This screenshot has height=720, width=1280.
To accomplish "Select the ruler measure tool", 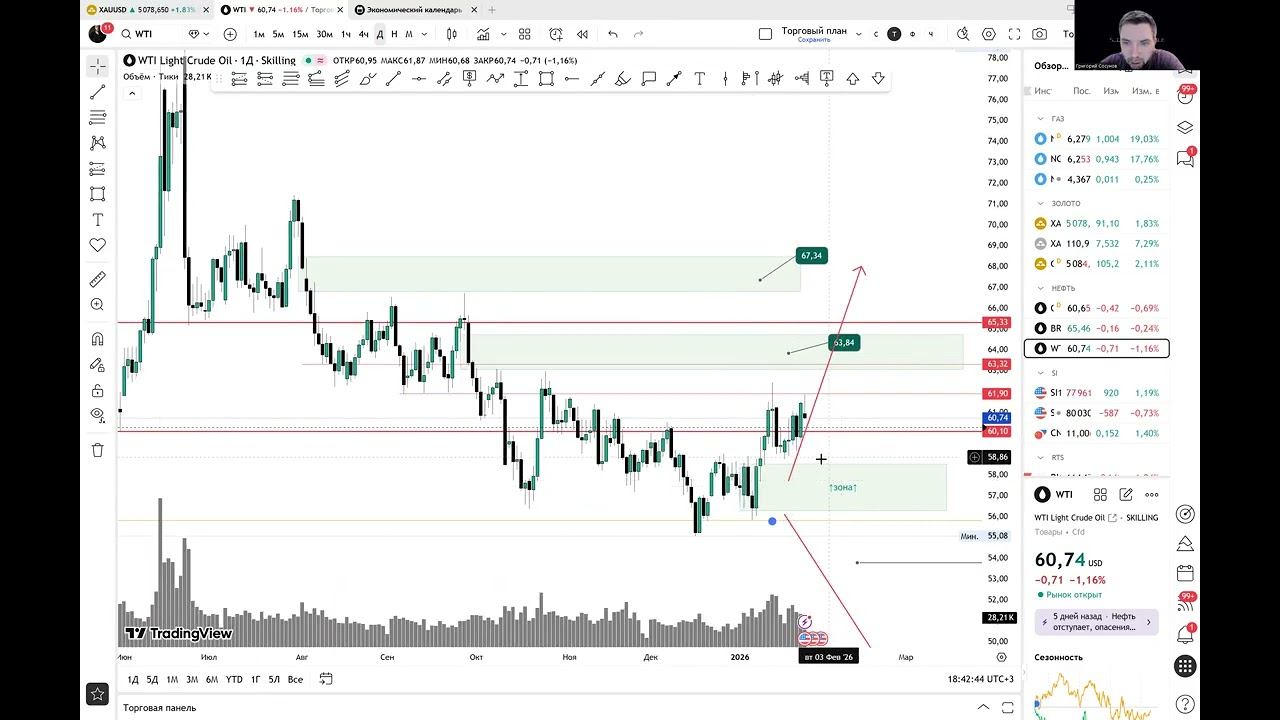I will tap(97, 279).
